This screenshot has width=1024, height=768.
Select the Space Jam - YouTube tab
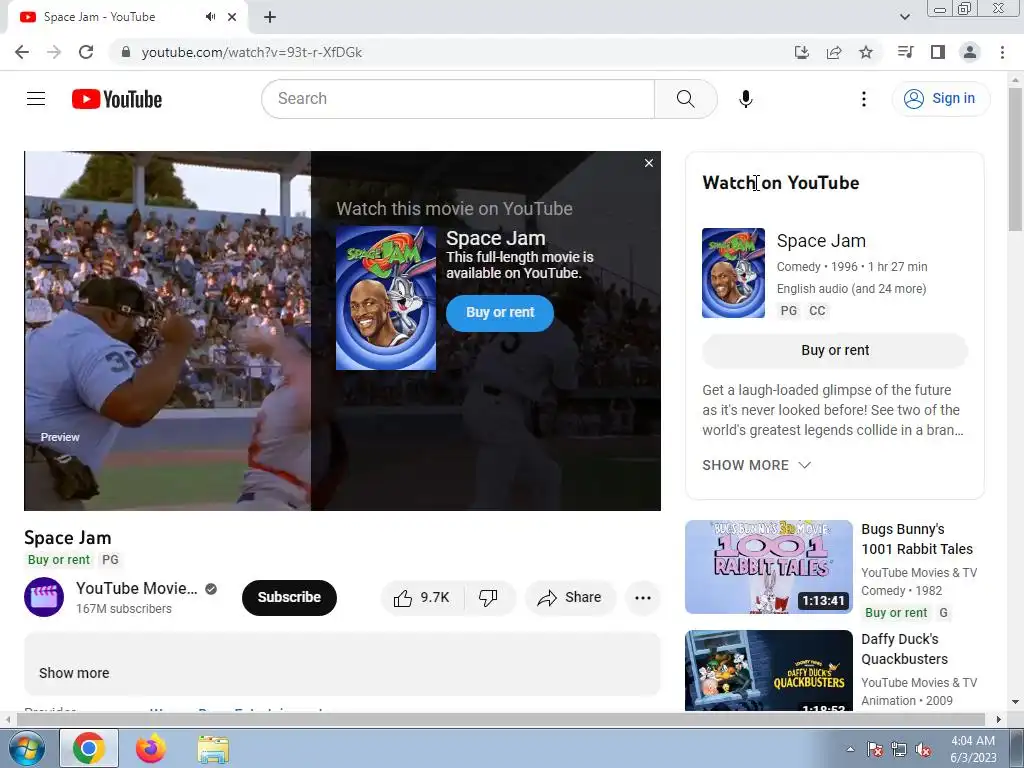coord(127,17)
